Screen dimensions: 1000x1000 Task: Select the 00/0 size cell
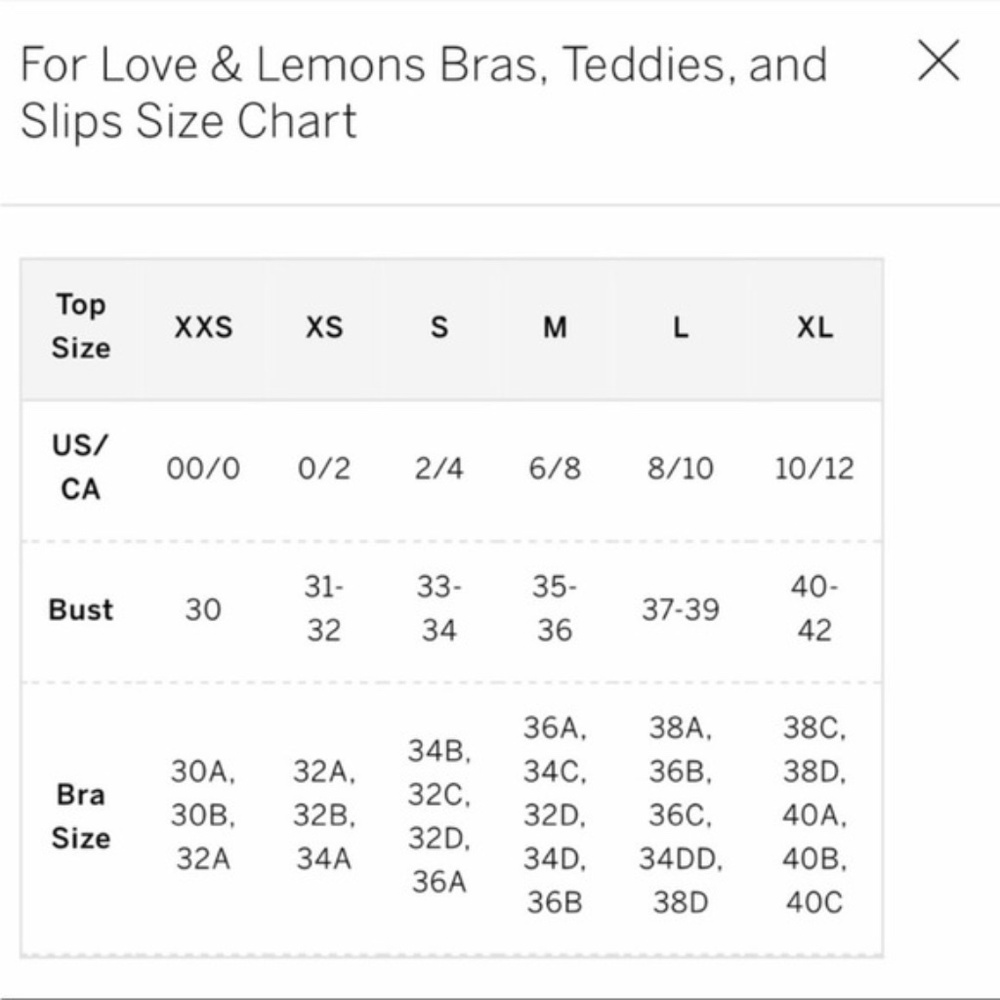pyautogui.click(x=206, y=467)
